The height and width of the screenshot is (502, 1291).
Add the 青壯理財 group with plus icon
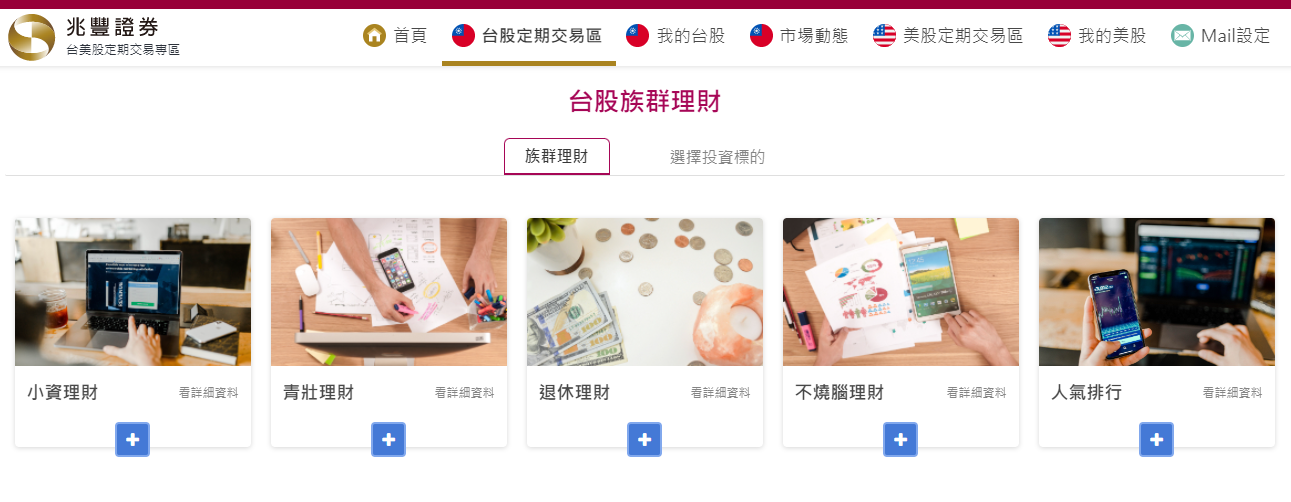point(388,439)
